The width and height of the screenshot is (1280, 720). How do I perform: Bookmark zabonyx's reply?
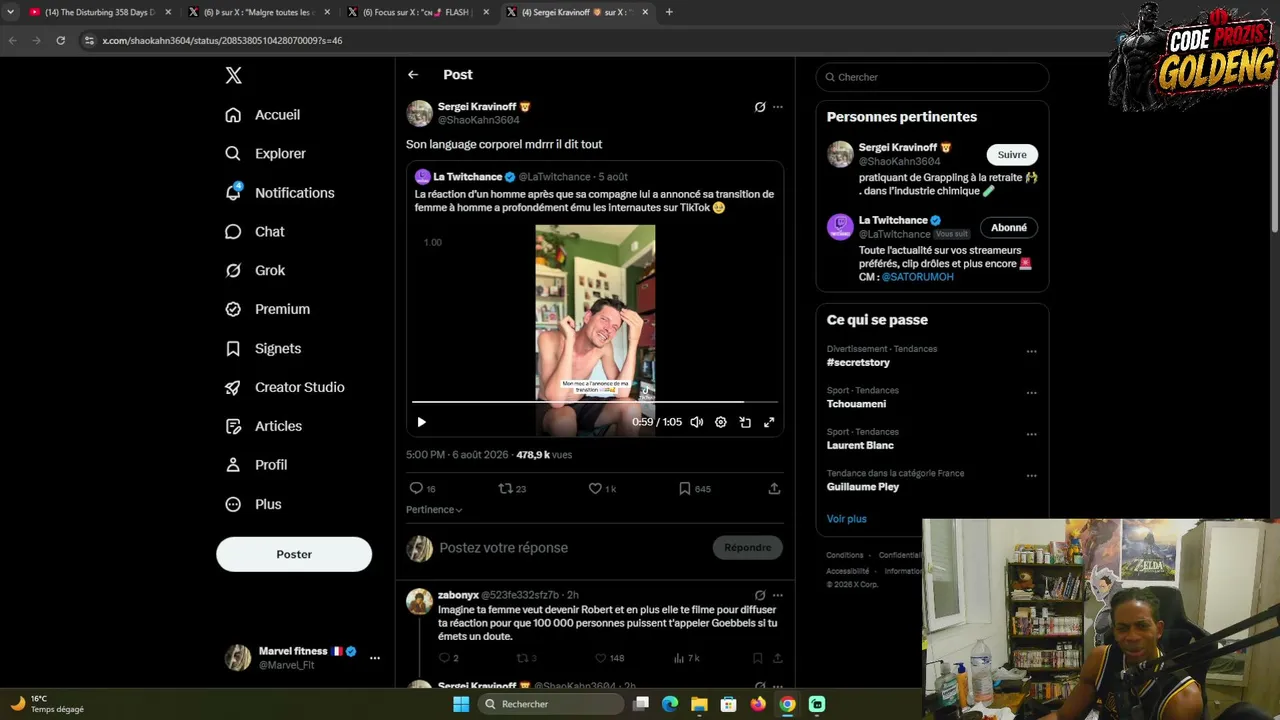pyautogui.click(x=757, y=658)
